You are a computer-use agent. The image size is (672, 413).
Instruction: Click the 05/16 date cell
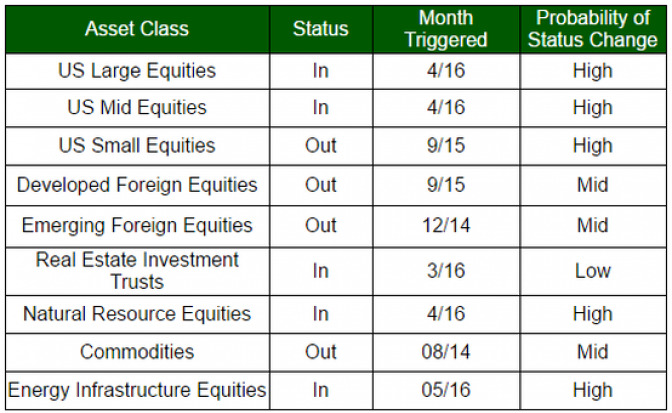pos(446,390)
